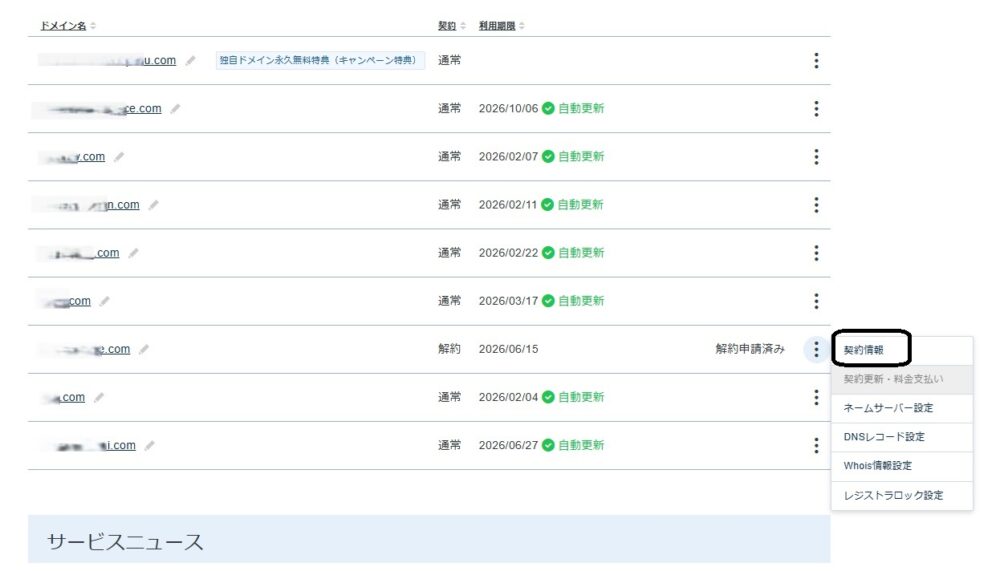
Task: Click the 独自ドメイン永久無料特典 campaign badge
Action: pos(320,61)
